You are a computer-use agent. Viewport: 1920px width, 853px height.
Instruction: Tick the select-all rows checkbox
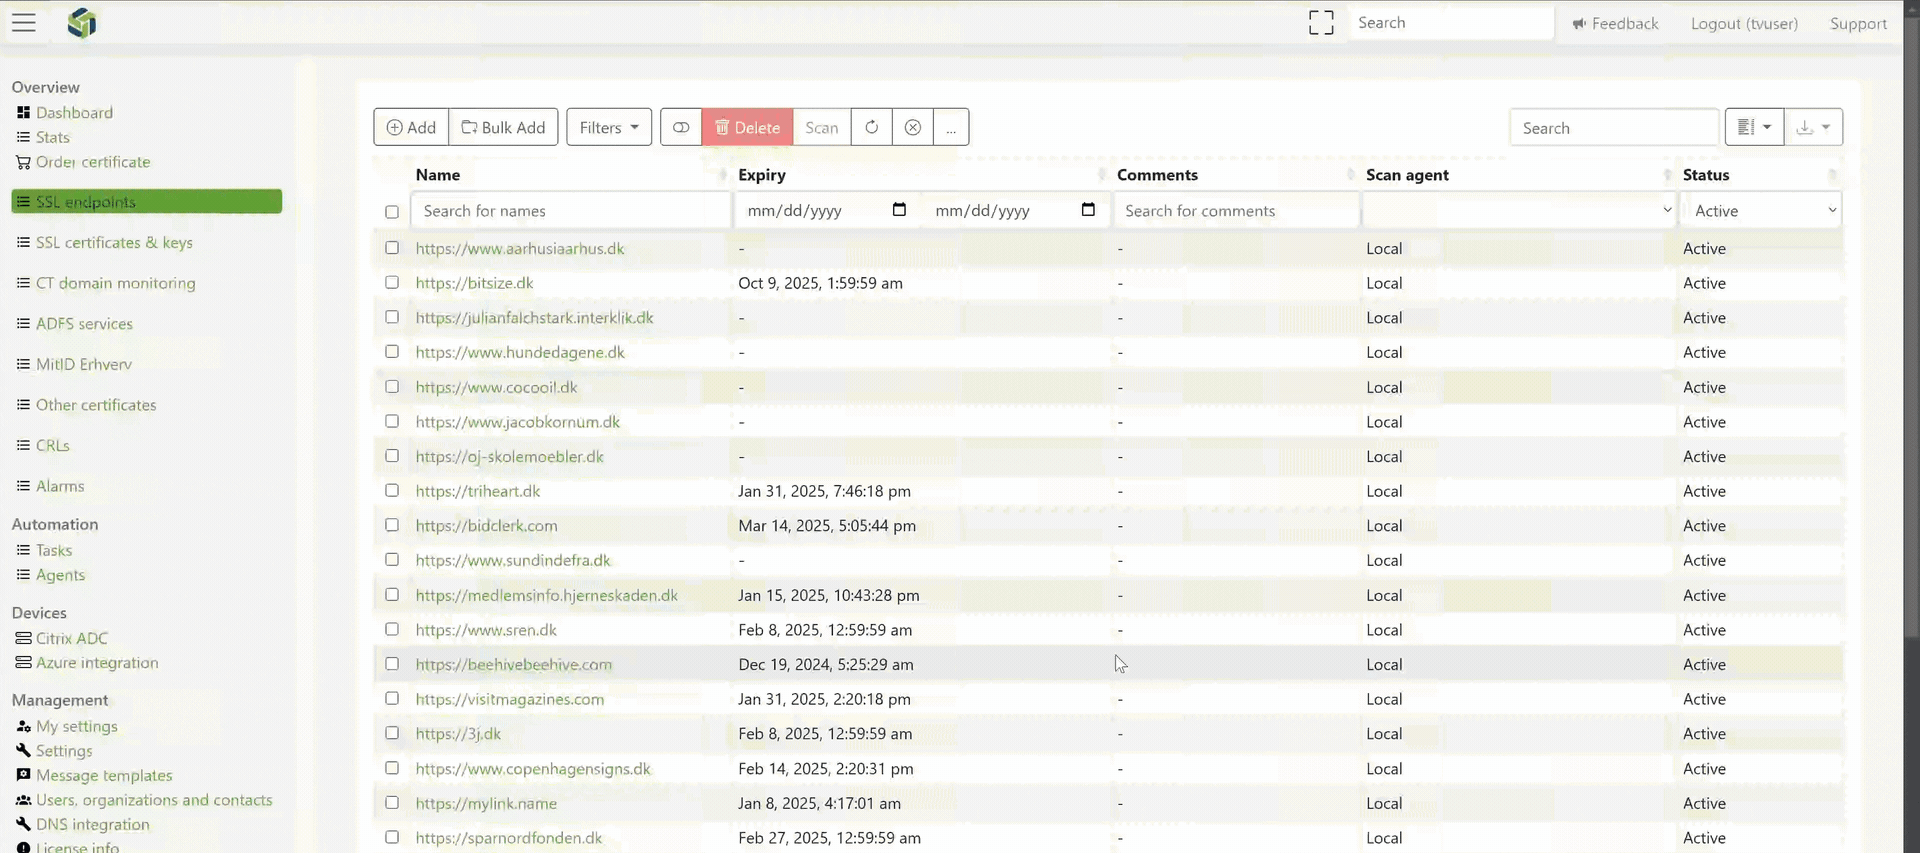[392, 211]
